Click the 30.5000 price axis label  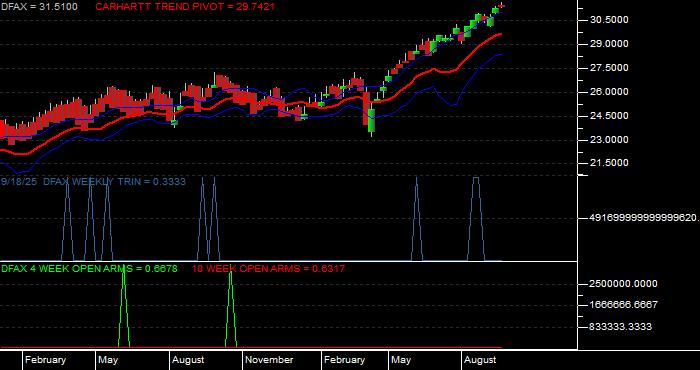(609, 20)
